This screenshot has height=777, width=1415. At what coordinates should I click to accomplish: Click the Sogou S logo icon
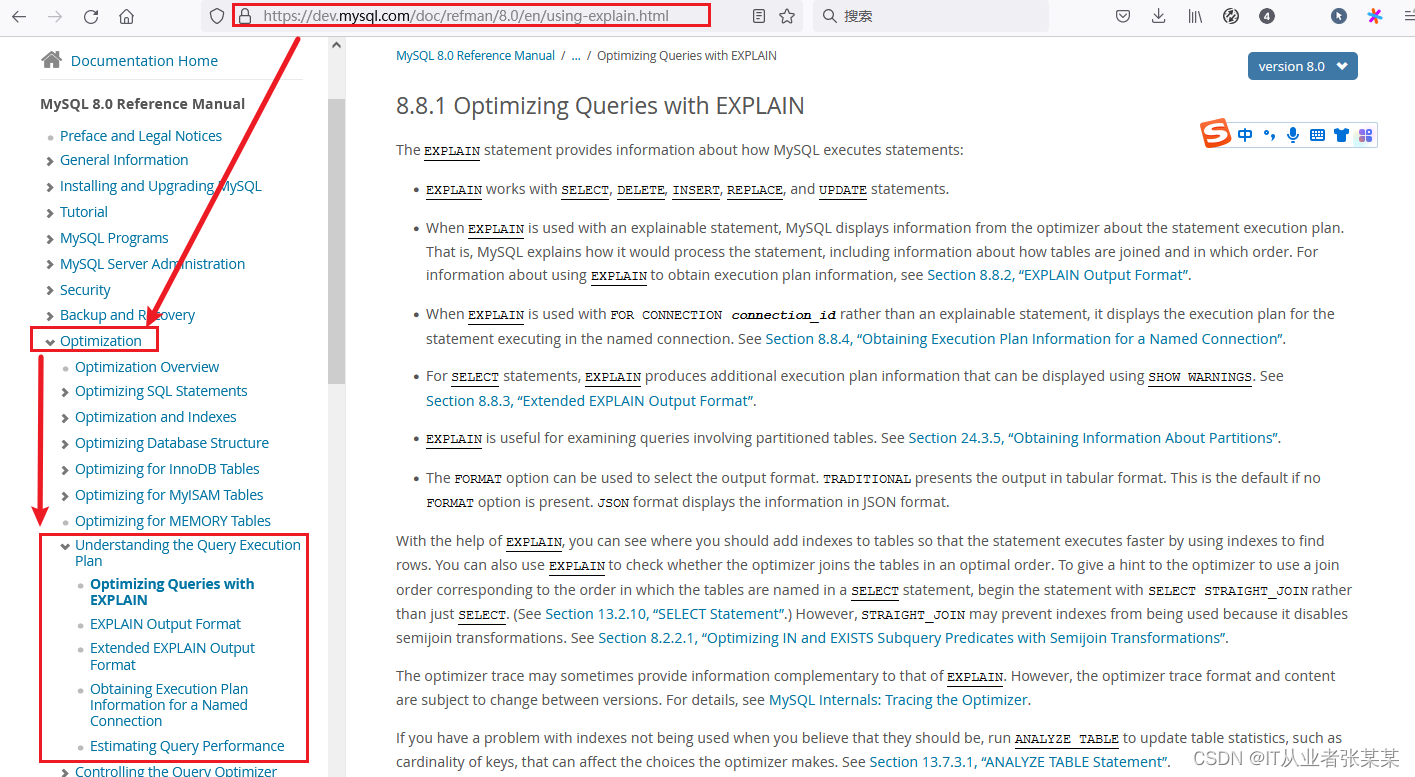point(1216,133)
